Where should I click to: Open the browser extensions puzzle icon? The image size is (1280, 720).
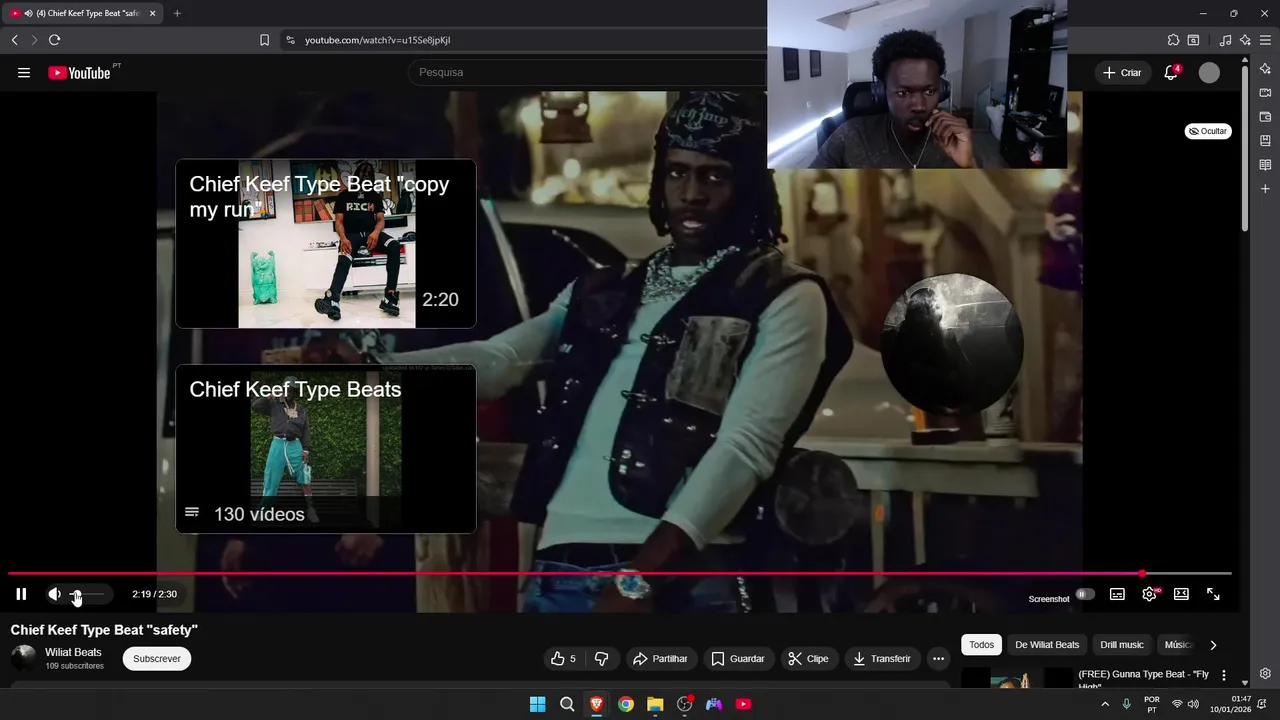coord(1173,40)
